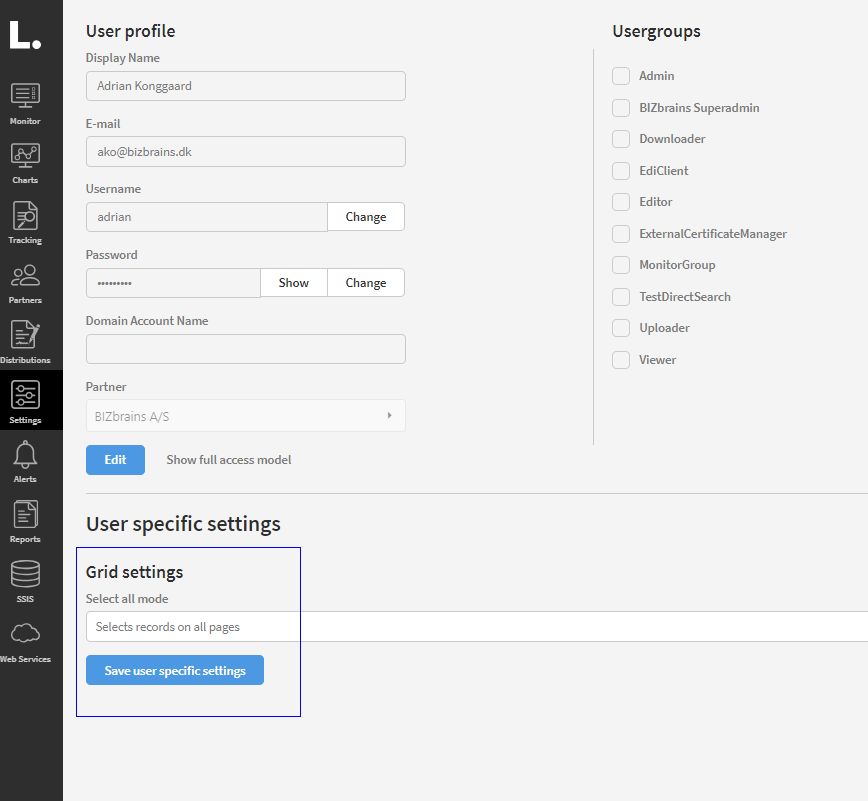Enable the Downloader usergroup checkbox

click(621, 139)
